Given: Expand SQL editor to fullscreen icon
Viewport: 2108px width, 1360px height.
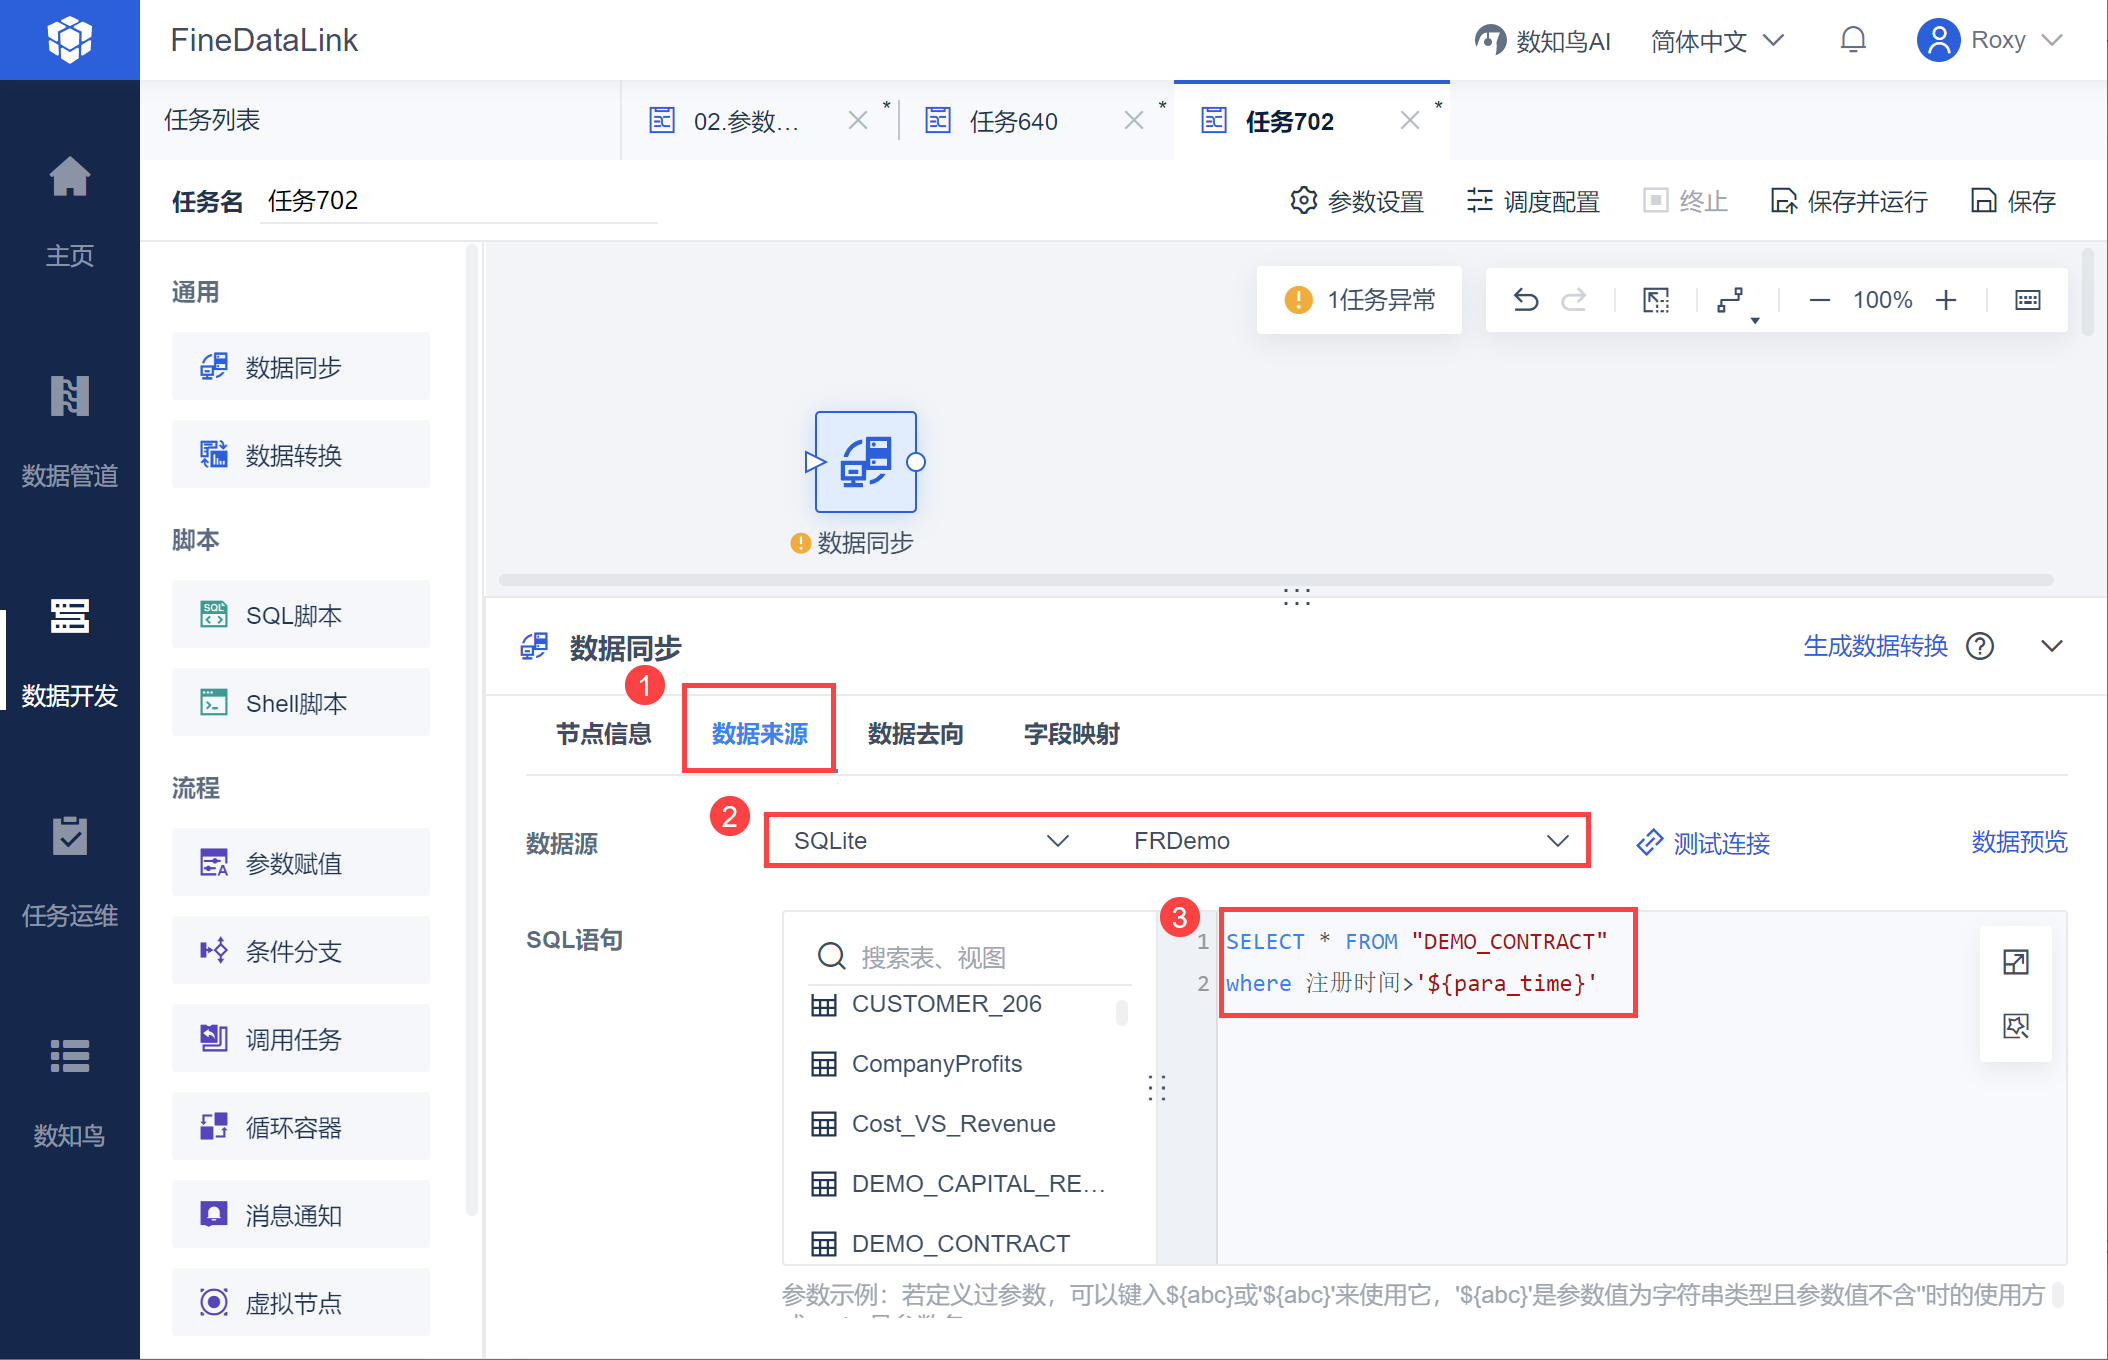Looking at the screenshot, I should pyautogui.click(x=2016, y=962).
